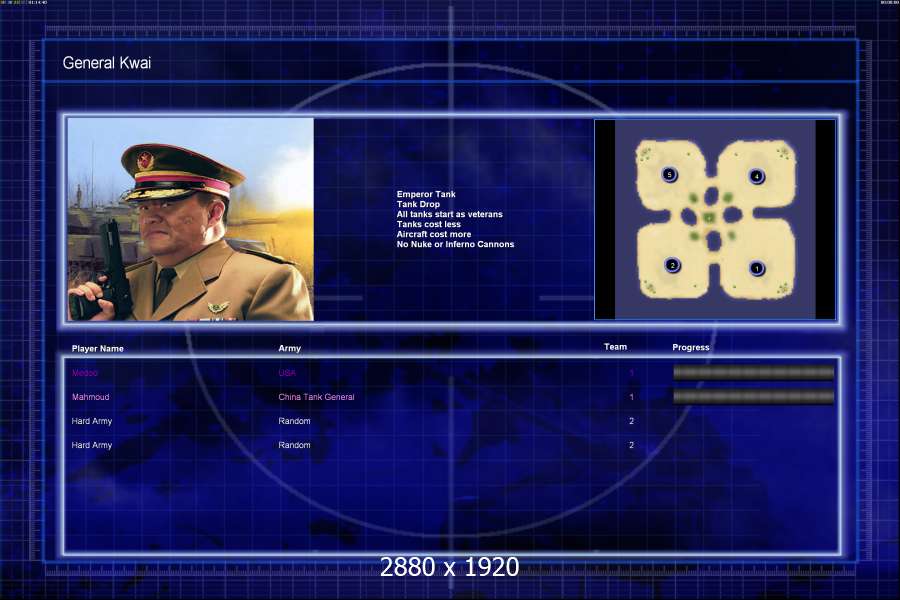Click the USA army entry
This screenshot has height=600, width=900.
(x=287, y=373)
